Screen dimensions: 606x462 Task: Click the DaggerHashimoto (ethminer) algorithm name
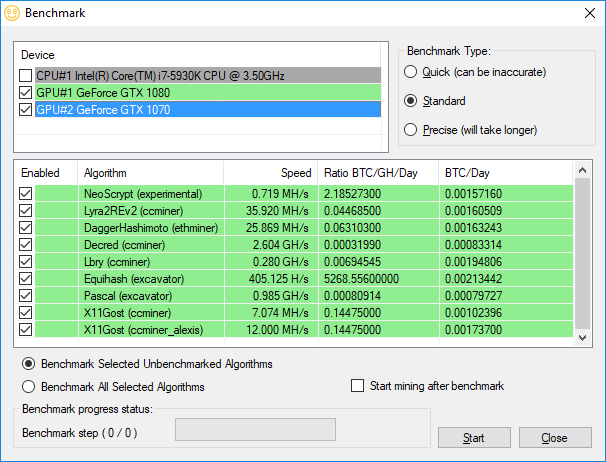click(151, 227)
